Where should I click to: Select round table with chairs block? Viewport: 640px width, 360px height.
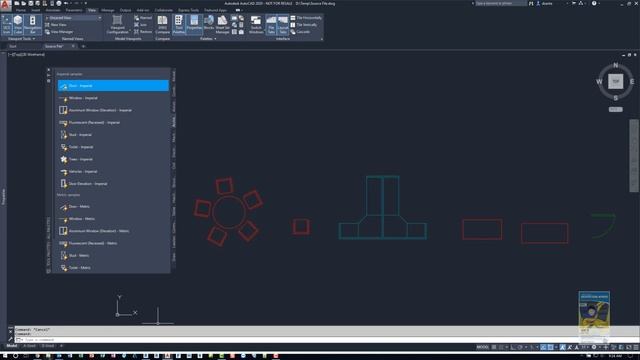point(228,212)
